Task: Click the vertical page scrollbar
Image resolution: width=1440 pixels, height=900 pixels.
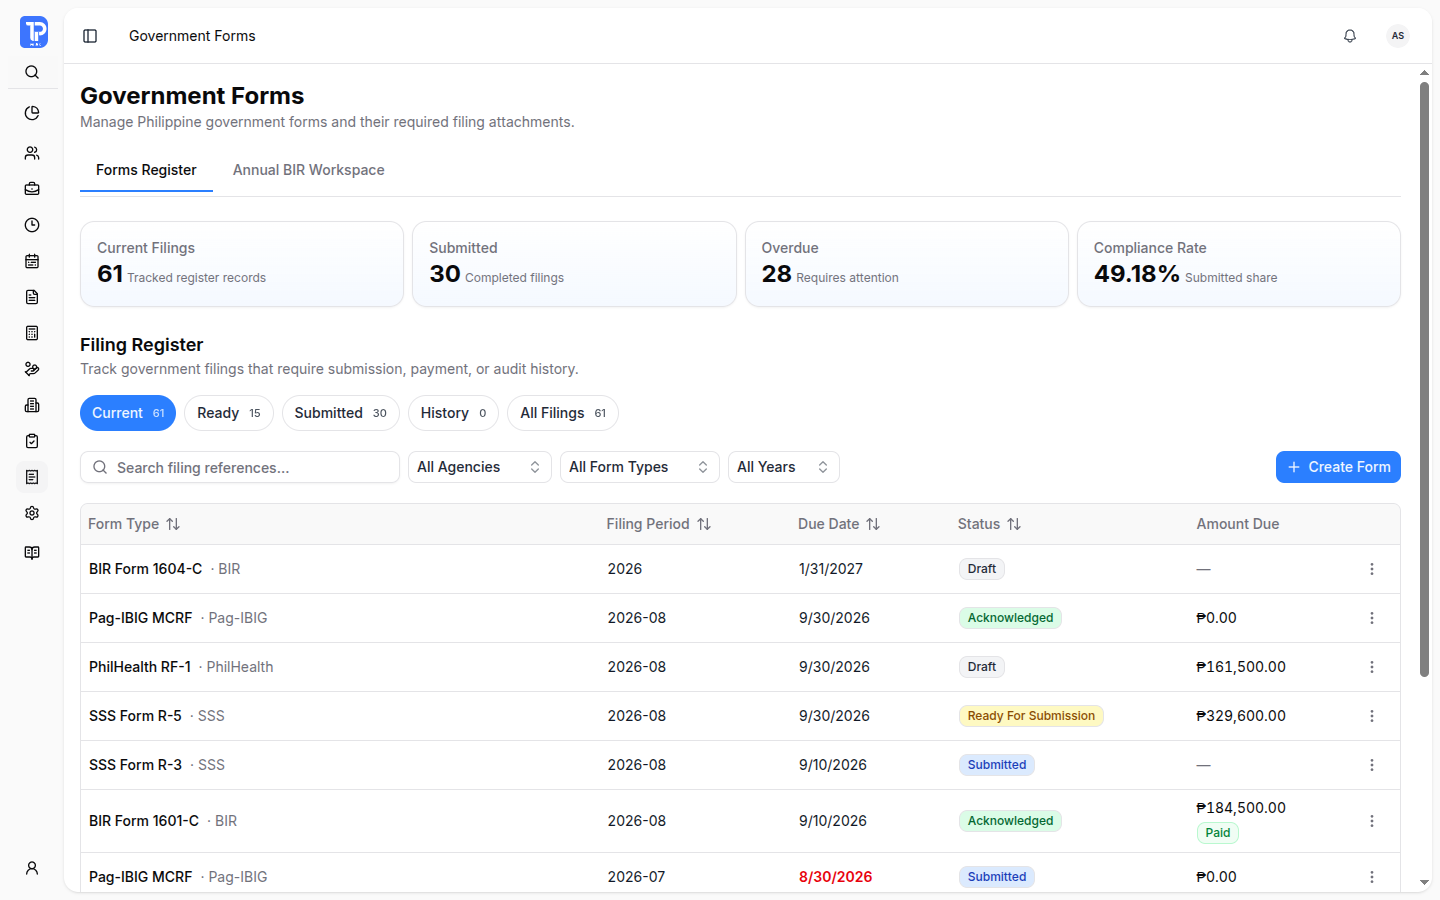Action: 1424,380
